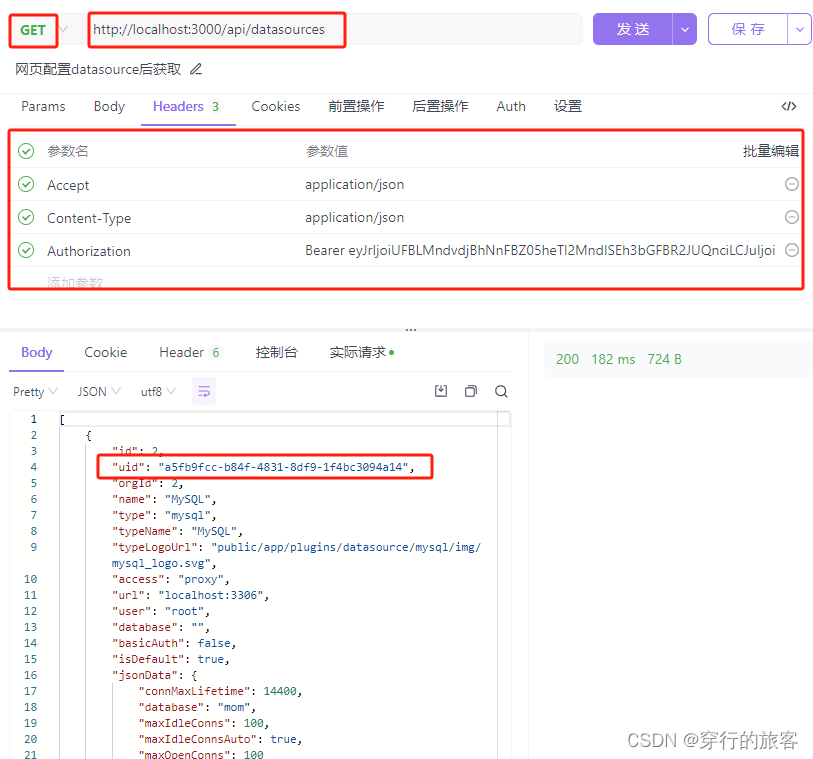This screenshot has width=813, height=759.
Task: Toggle the Content-Type header off
Action: (x=26, y=217)
